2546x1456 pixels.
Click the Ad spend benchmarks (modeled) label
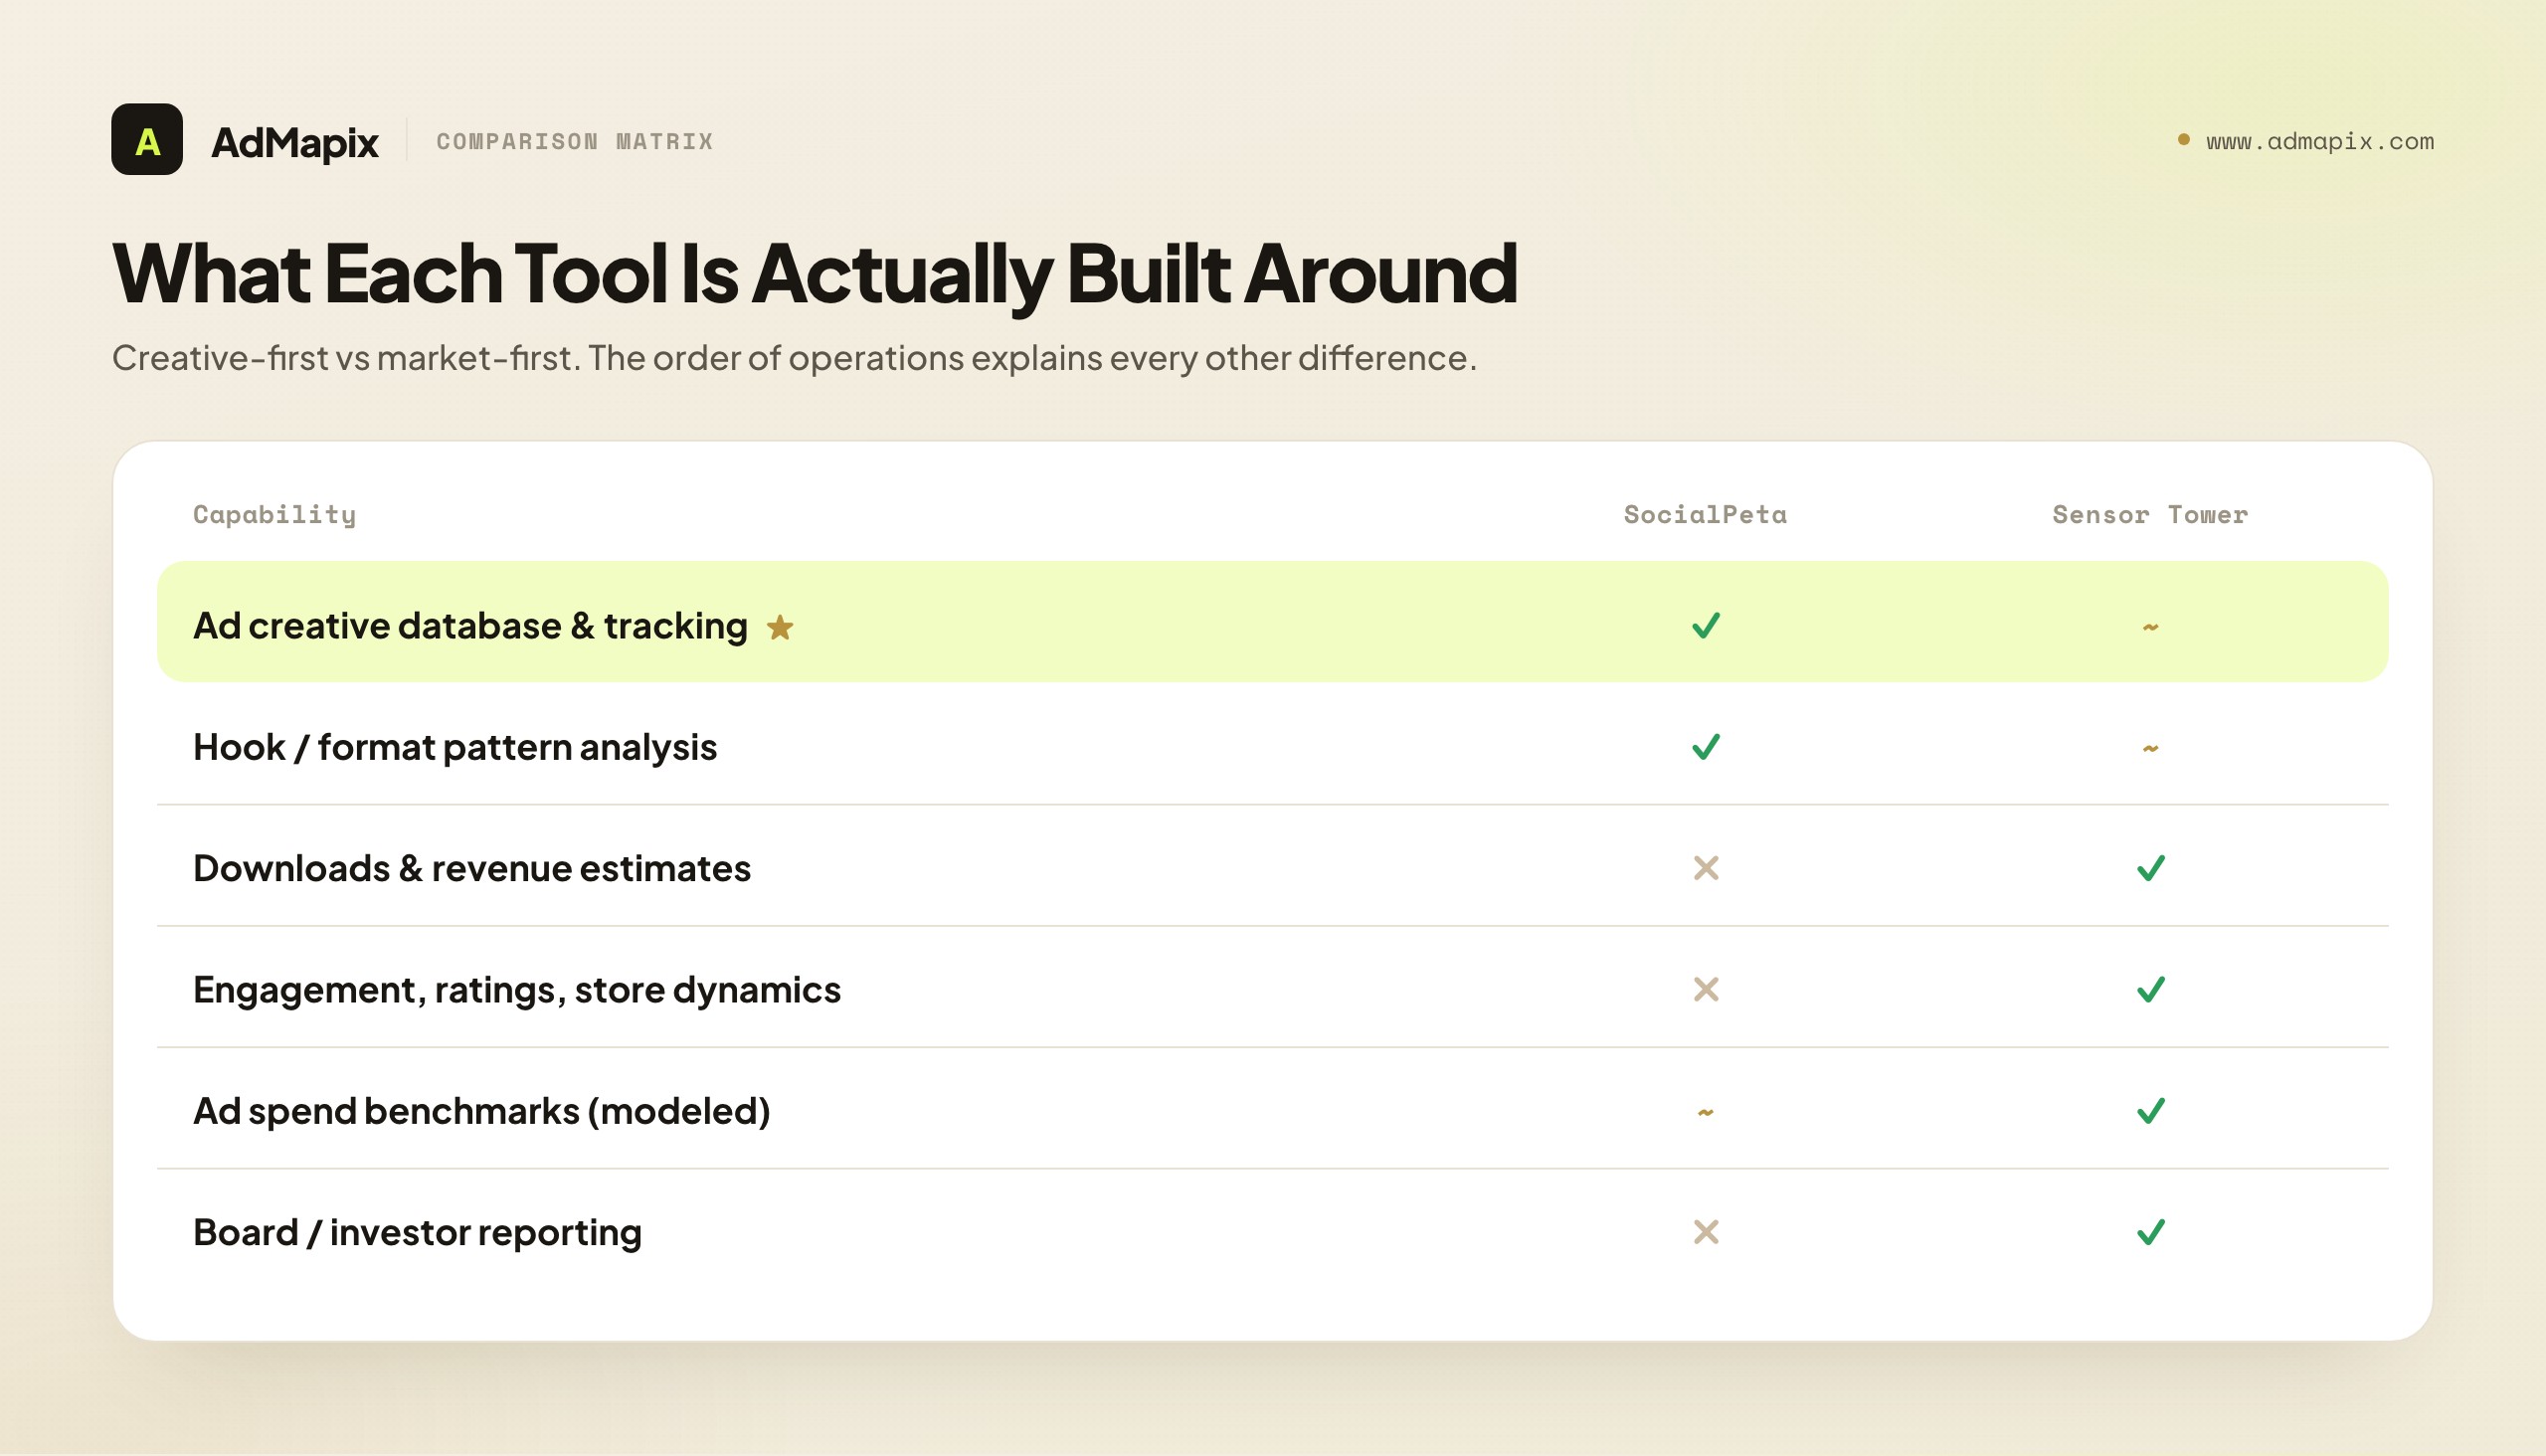click(482, 1111)
